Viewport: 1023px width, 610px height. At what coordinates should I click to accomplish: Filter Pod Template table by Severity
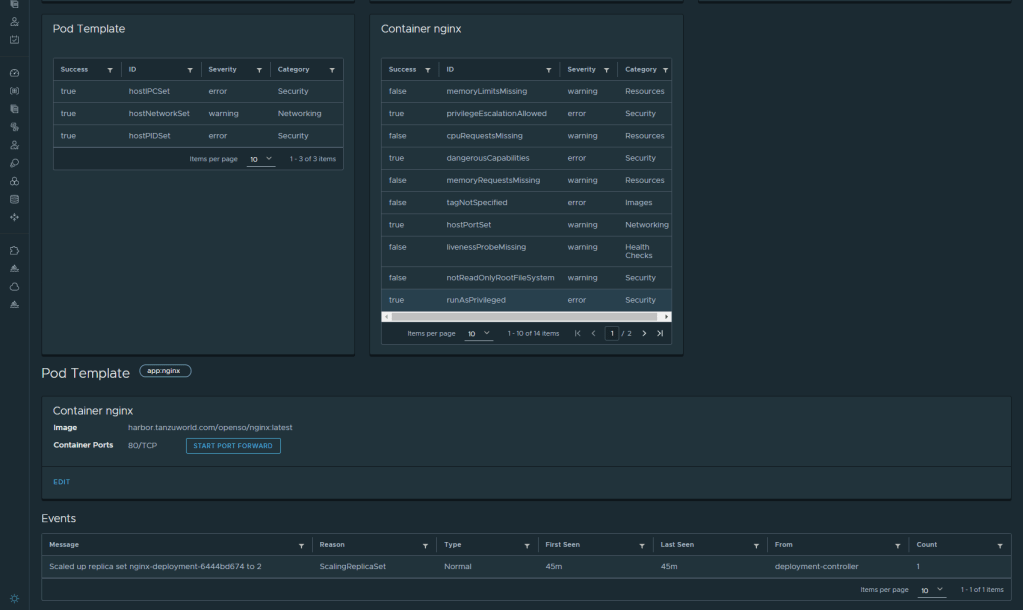point(259,70)
